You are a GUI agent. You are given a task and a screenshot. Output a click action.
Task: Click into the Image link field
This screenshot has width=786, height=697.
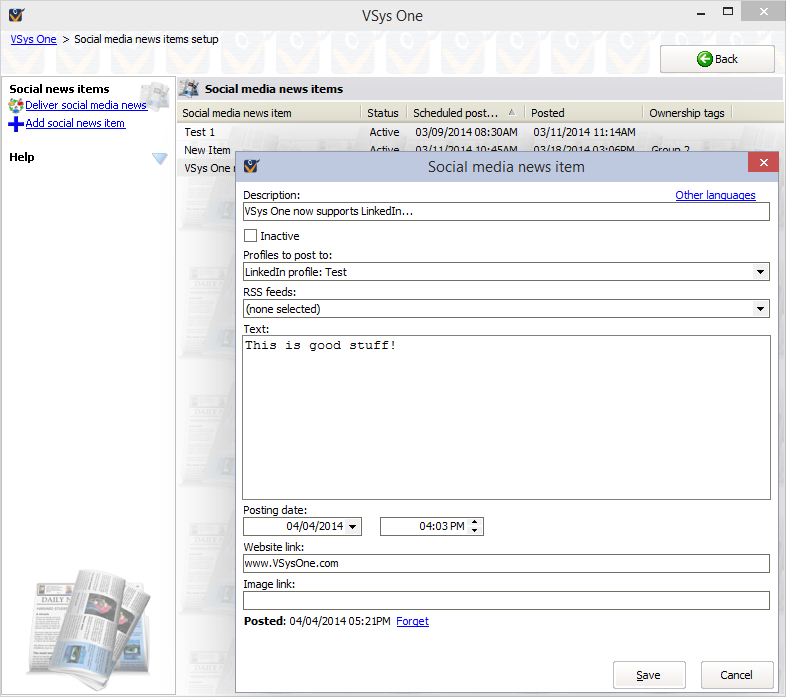[x=506, y=600]
